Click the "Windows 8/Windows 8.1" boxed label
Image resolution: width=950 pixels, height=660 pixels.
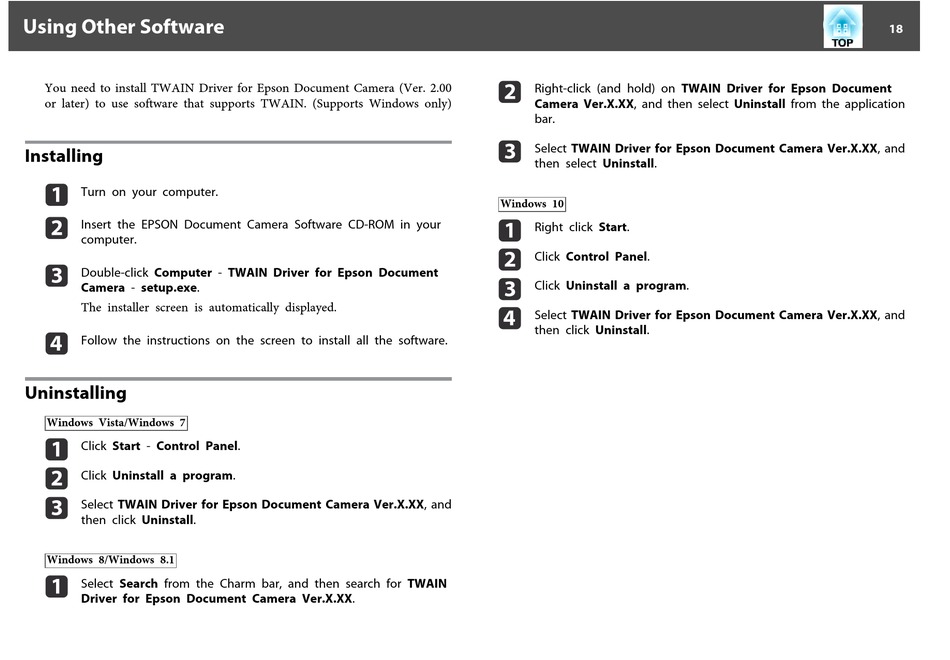pos(111,559)
